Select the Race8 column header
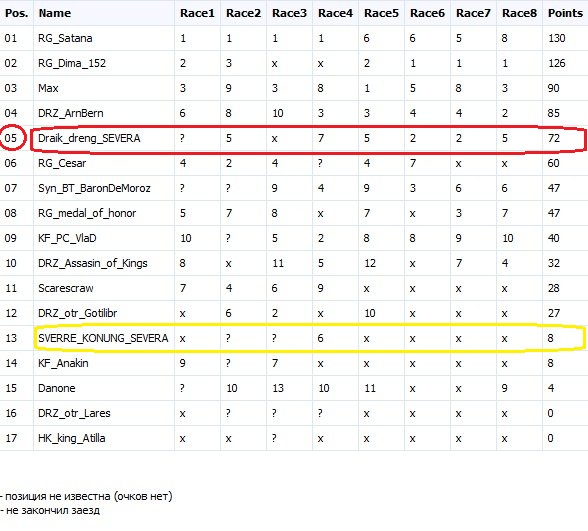Viewport: 588px width, 531px height. 519,13
